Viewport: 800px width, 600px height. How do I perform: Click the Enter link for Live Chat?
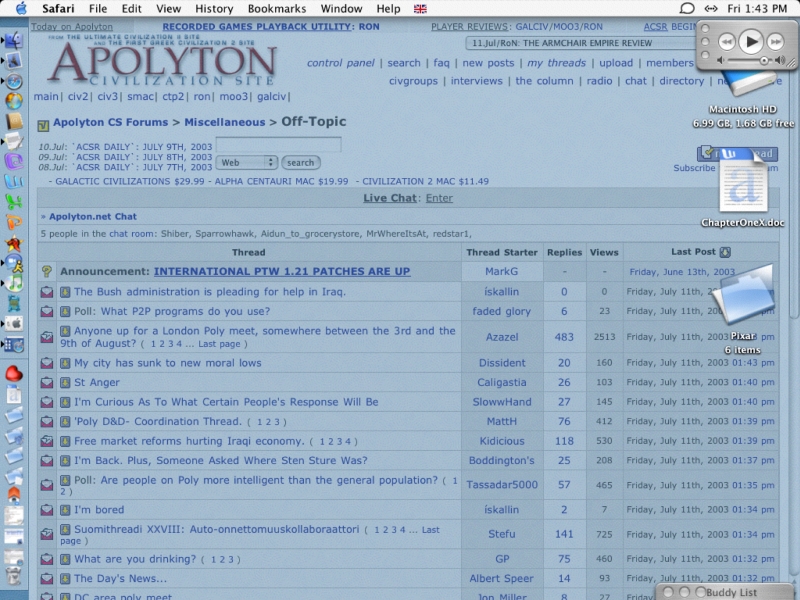[439, 198]
